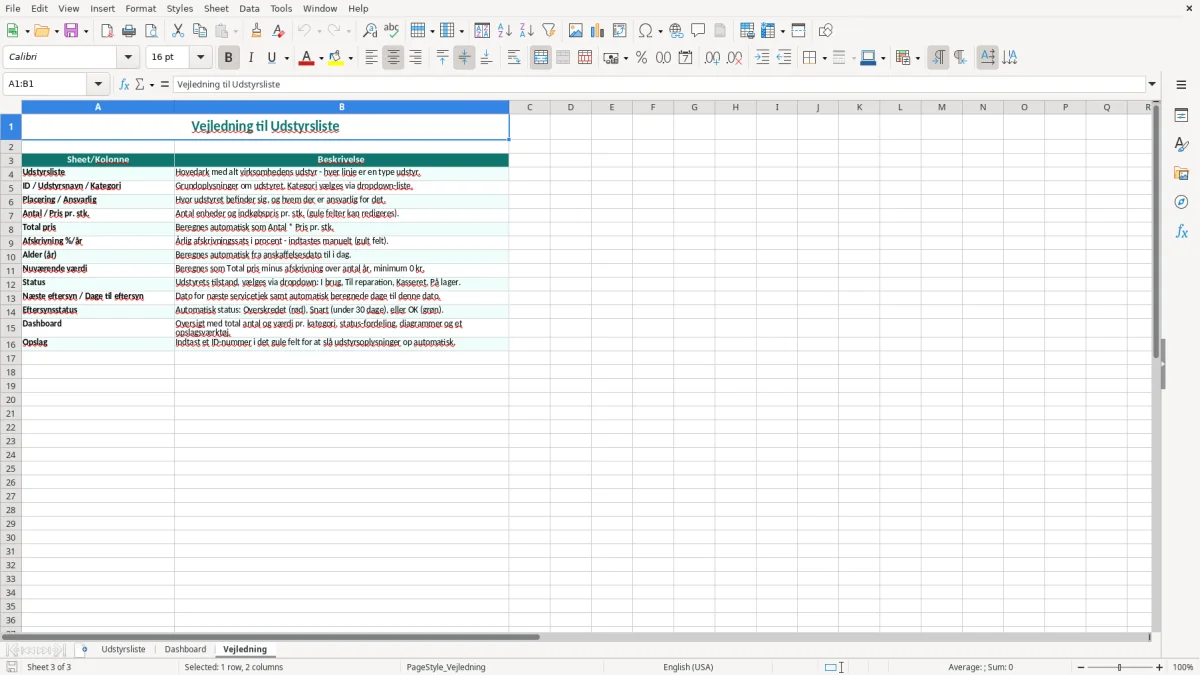Toggle italic formatting
Viewport: 1200px width, 675px height.
(251, 58)
